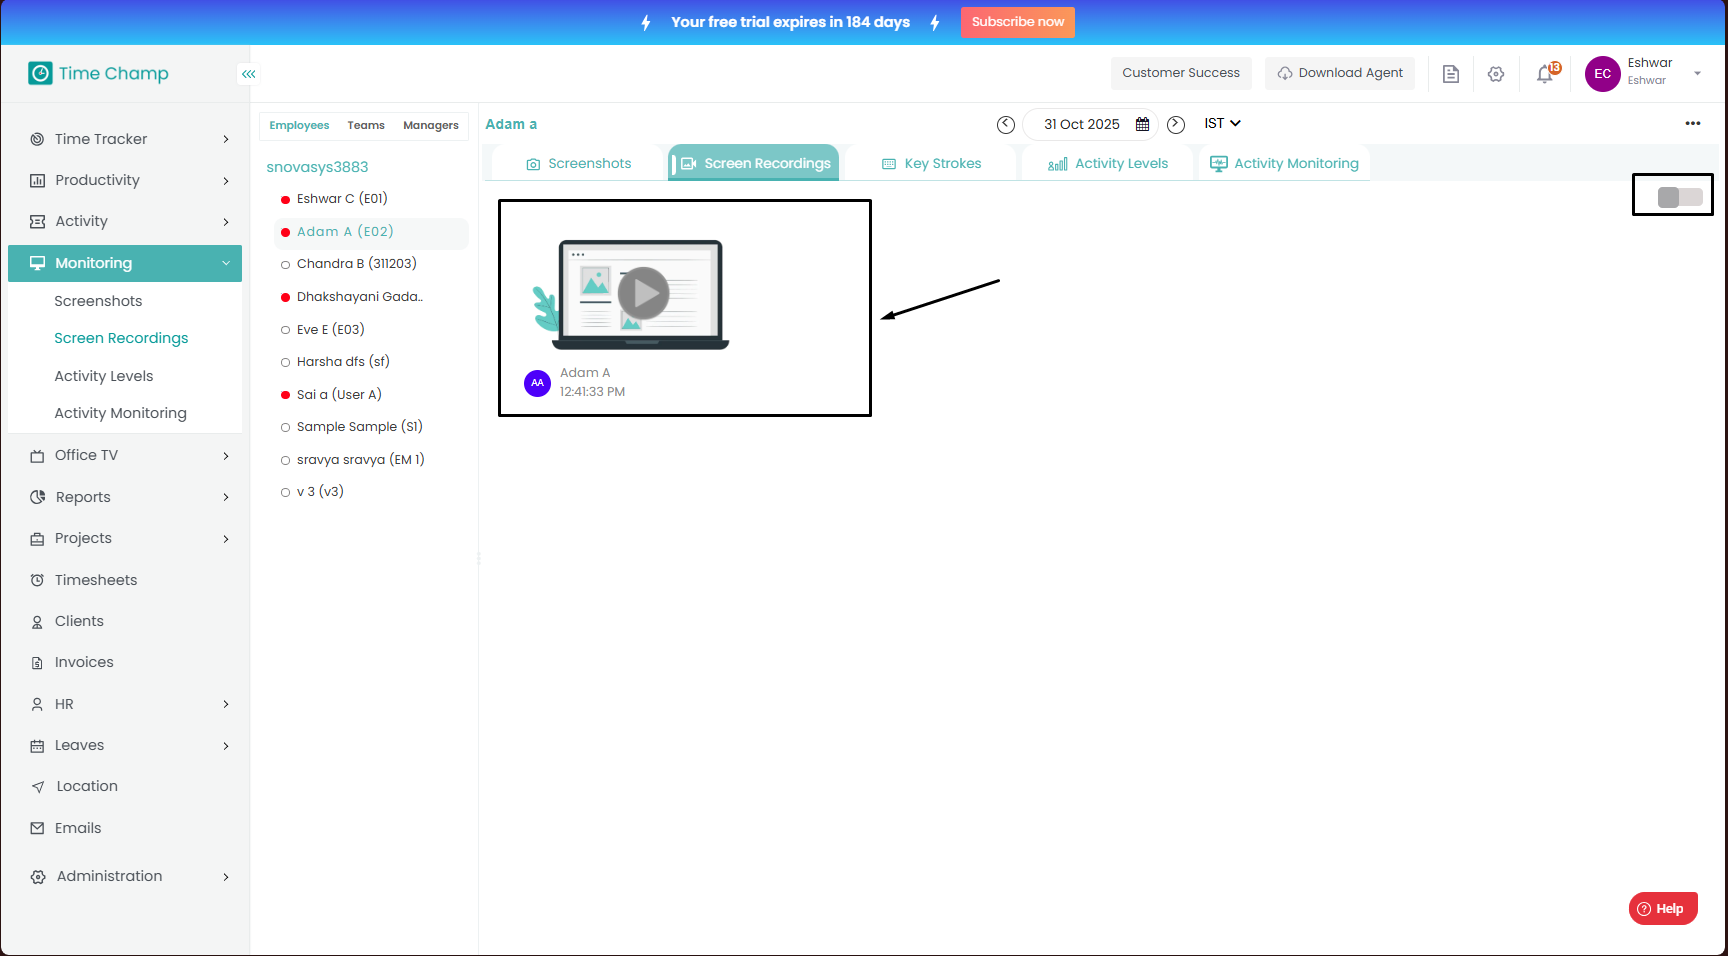Open Activity Levels under Monitoring in sidebar

104,376
